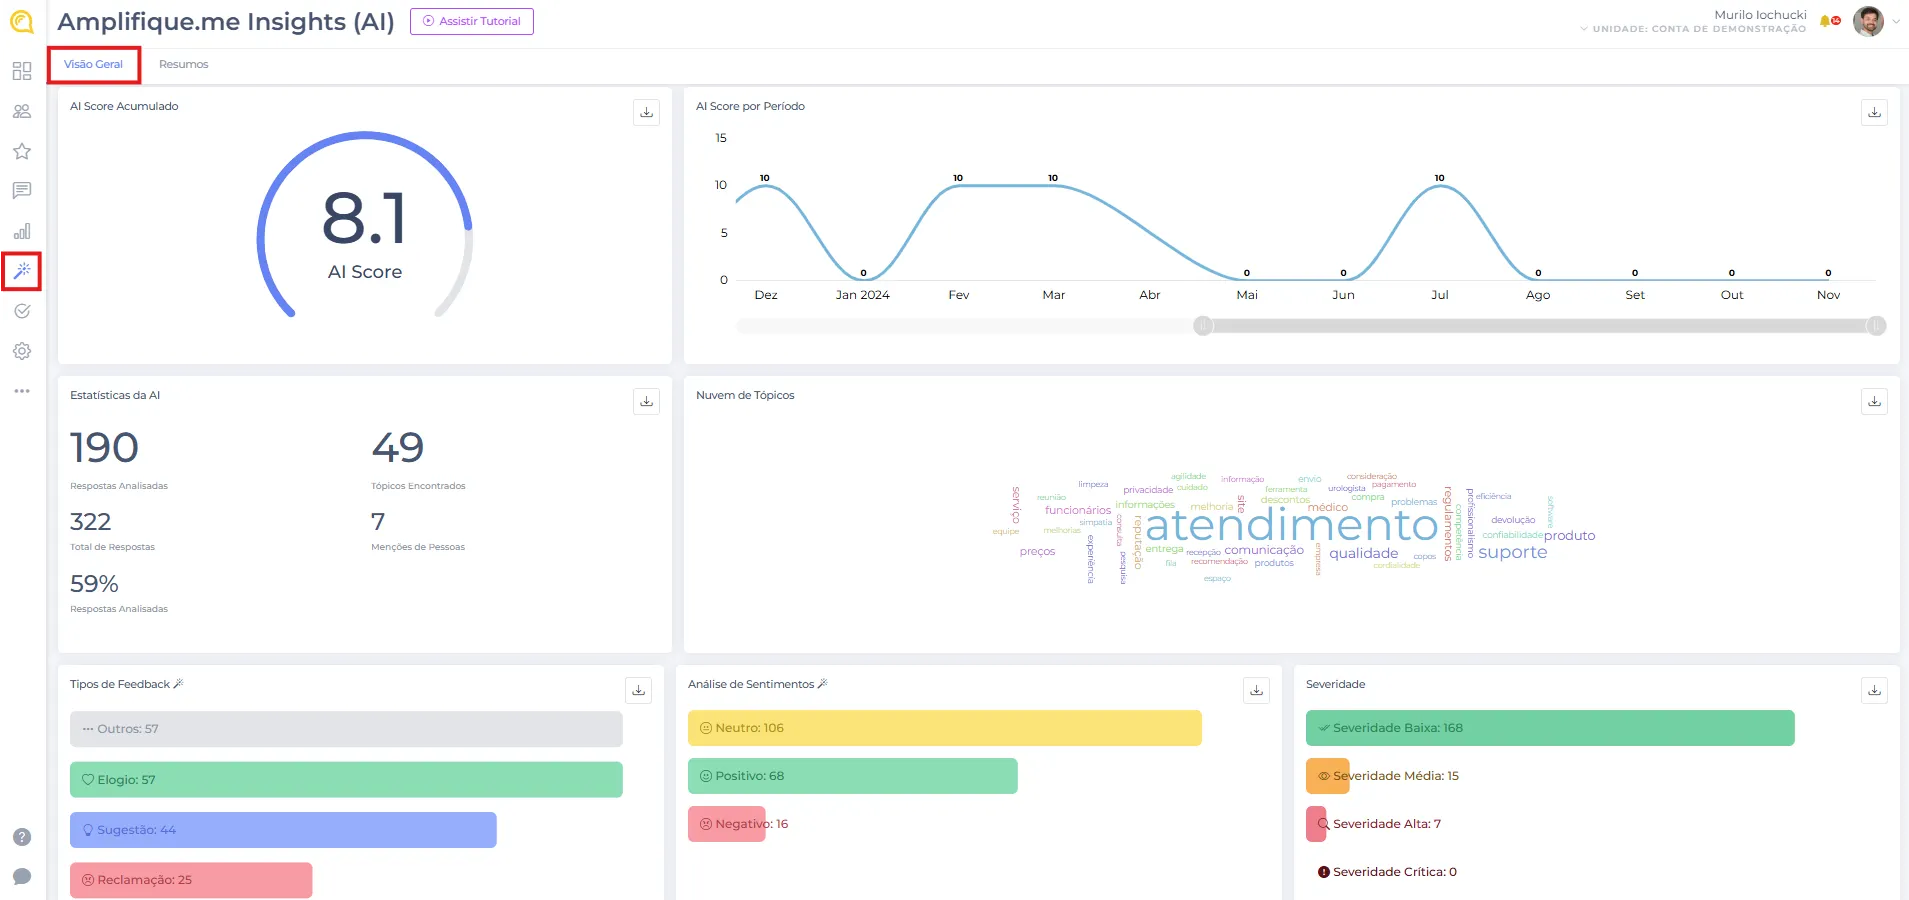The width and height of the screenshot is (1909, 900).
Task: Open the bar chart reports sidebar icon
Action: point(22,231)
